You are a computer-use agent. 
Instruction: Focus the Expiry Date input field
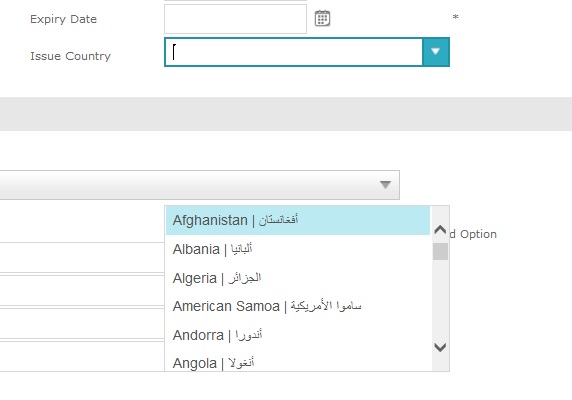point(235,19)
